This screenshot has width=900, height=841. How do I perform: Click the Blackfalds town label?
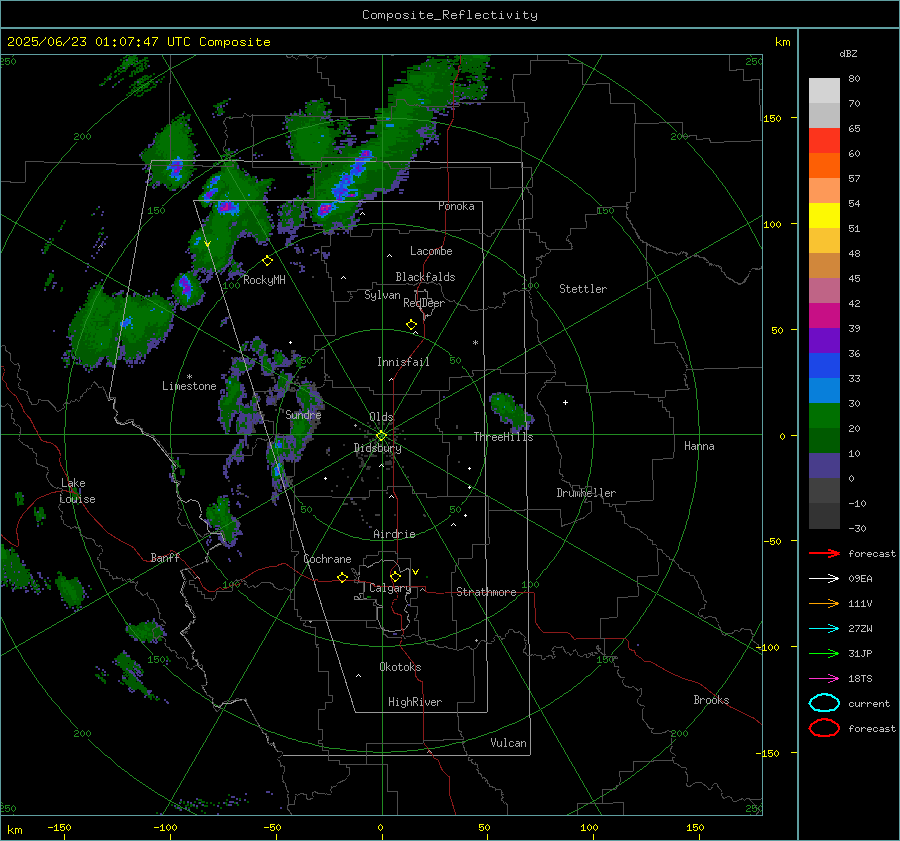click(x=425, y=277)
